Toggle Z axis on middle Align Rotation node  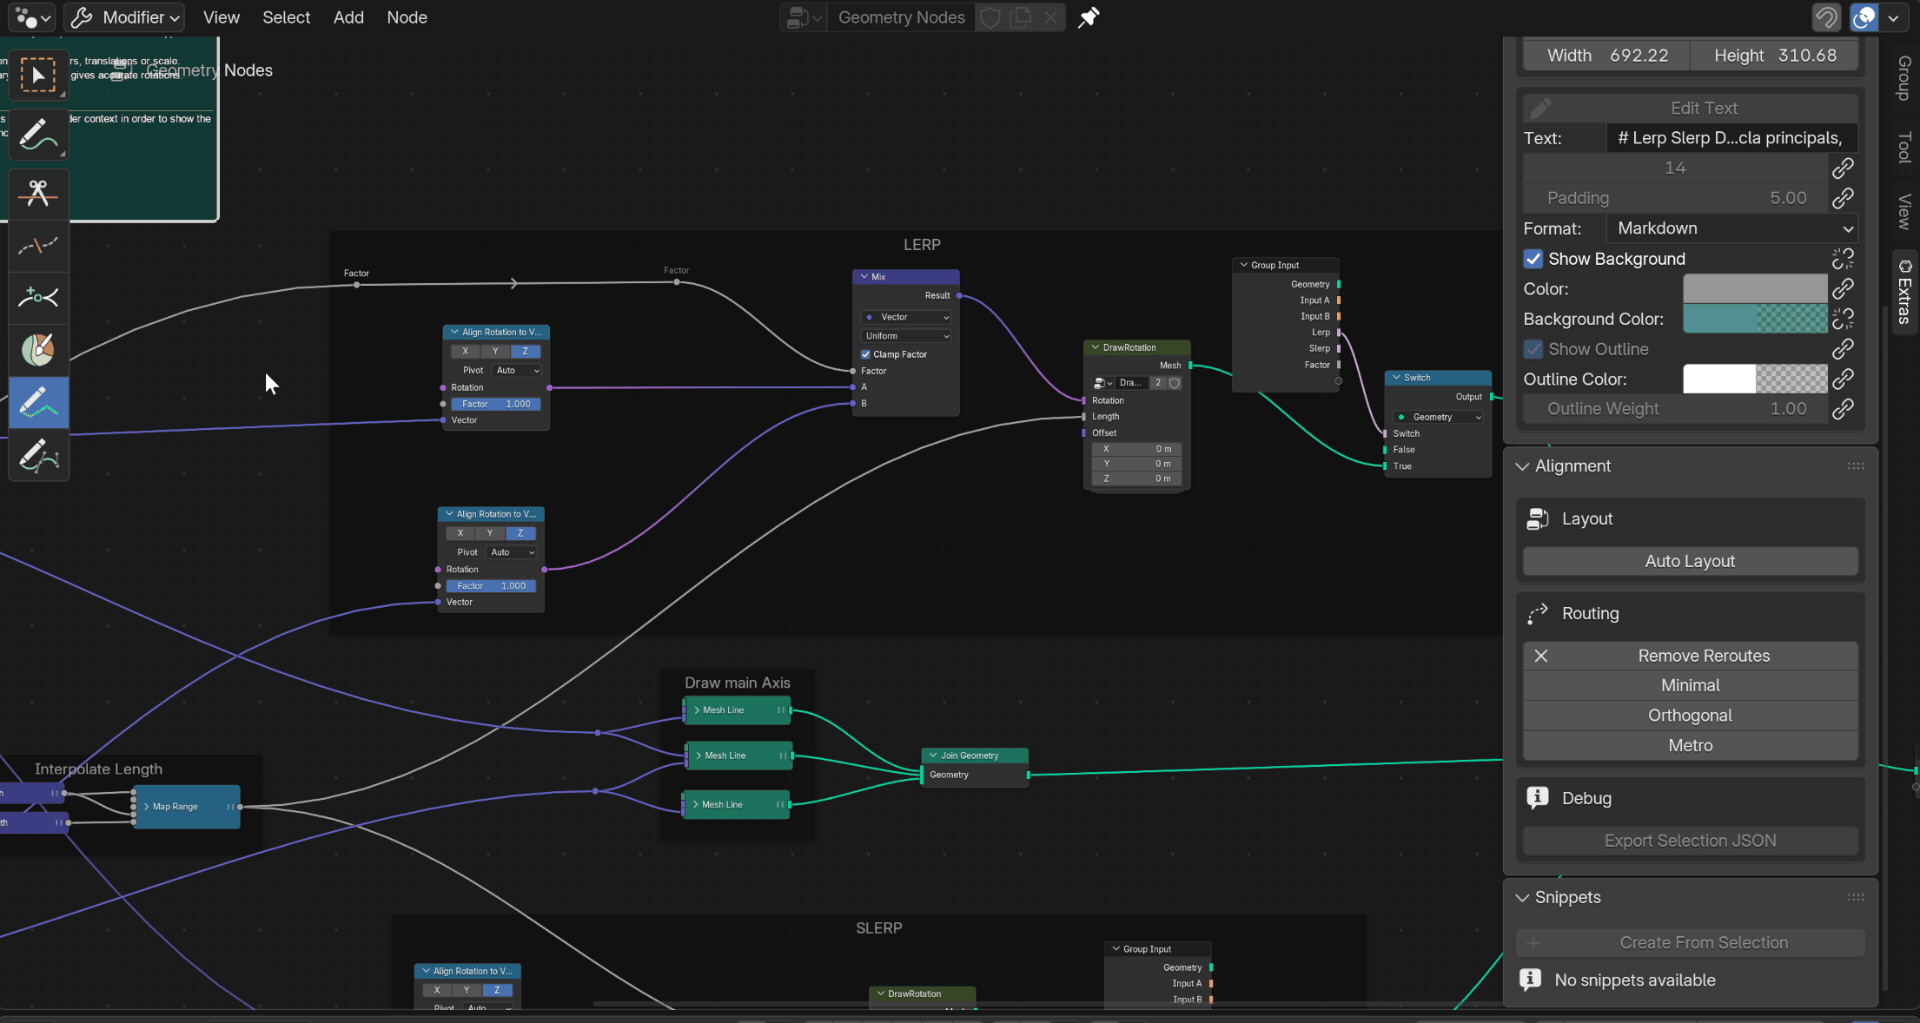pos(520,533)
